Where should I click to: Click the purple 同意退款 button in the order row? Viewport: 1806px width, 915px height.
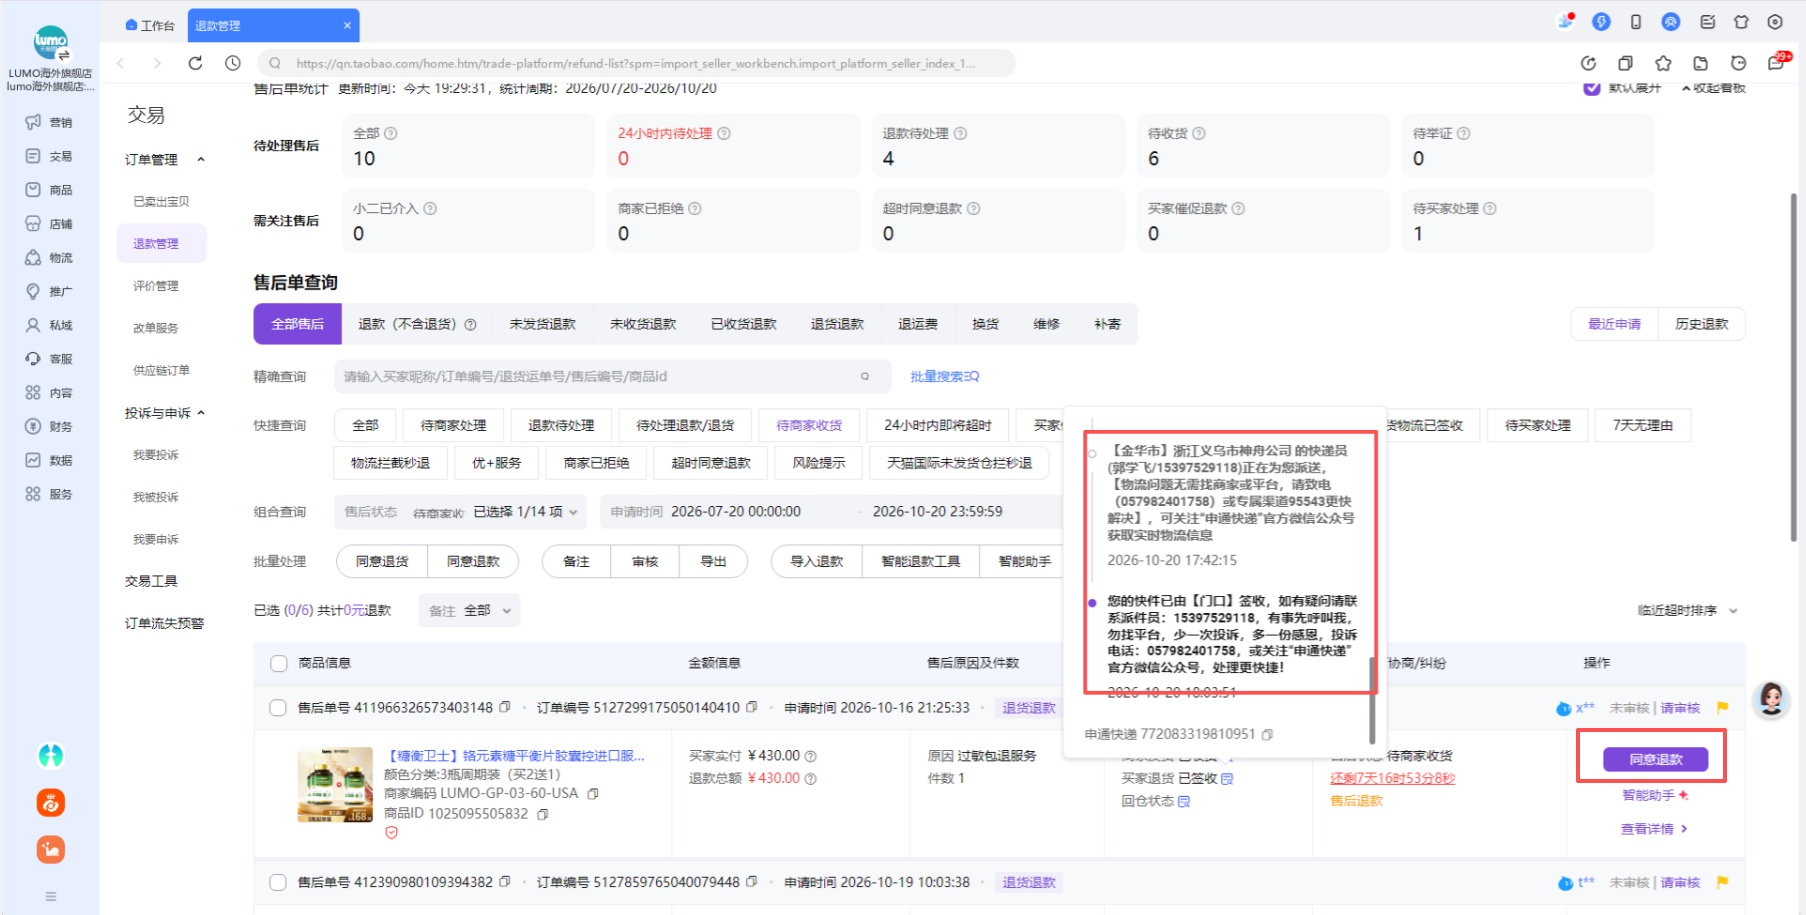[1655, 759]
